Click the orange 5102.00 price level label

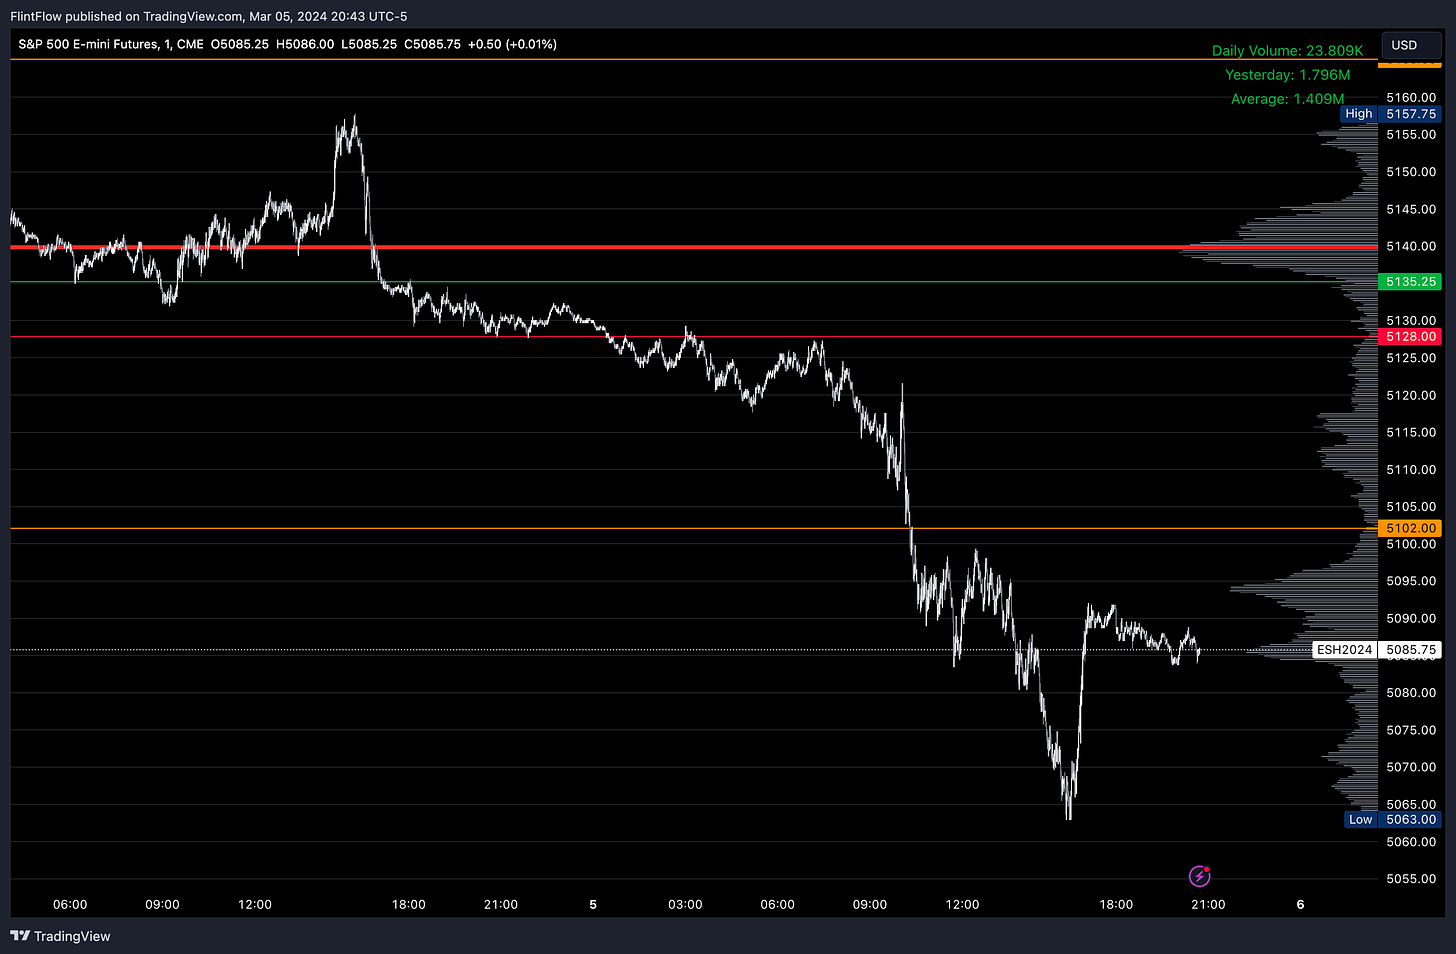1410,528
